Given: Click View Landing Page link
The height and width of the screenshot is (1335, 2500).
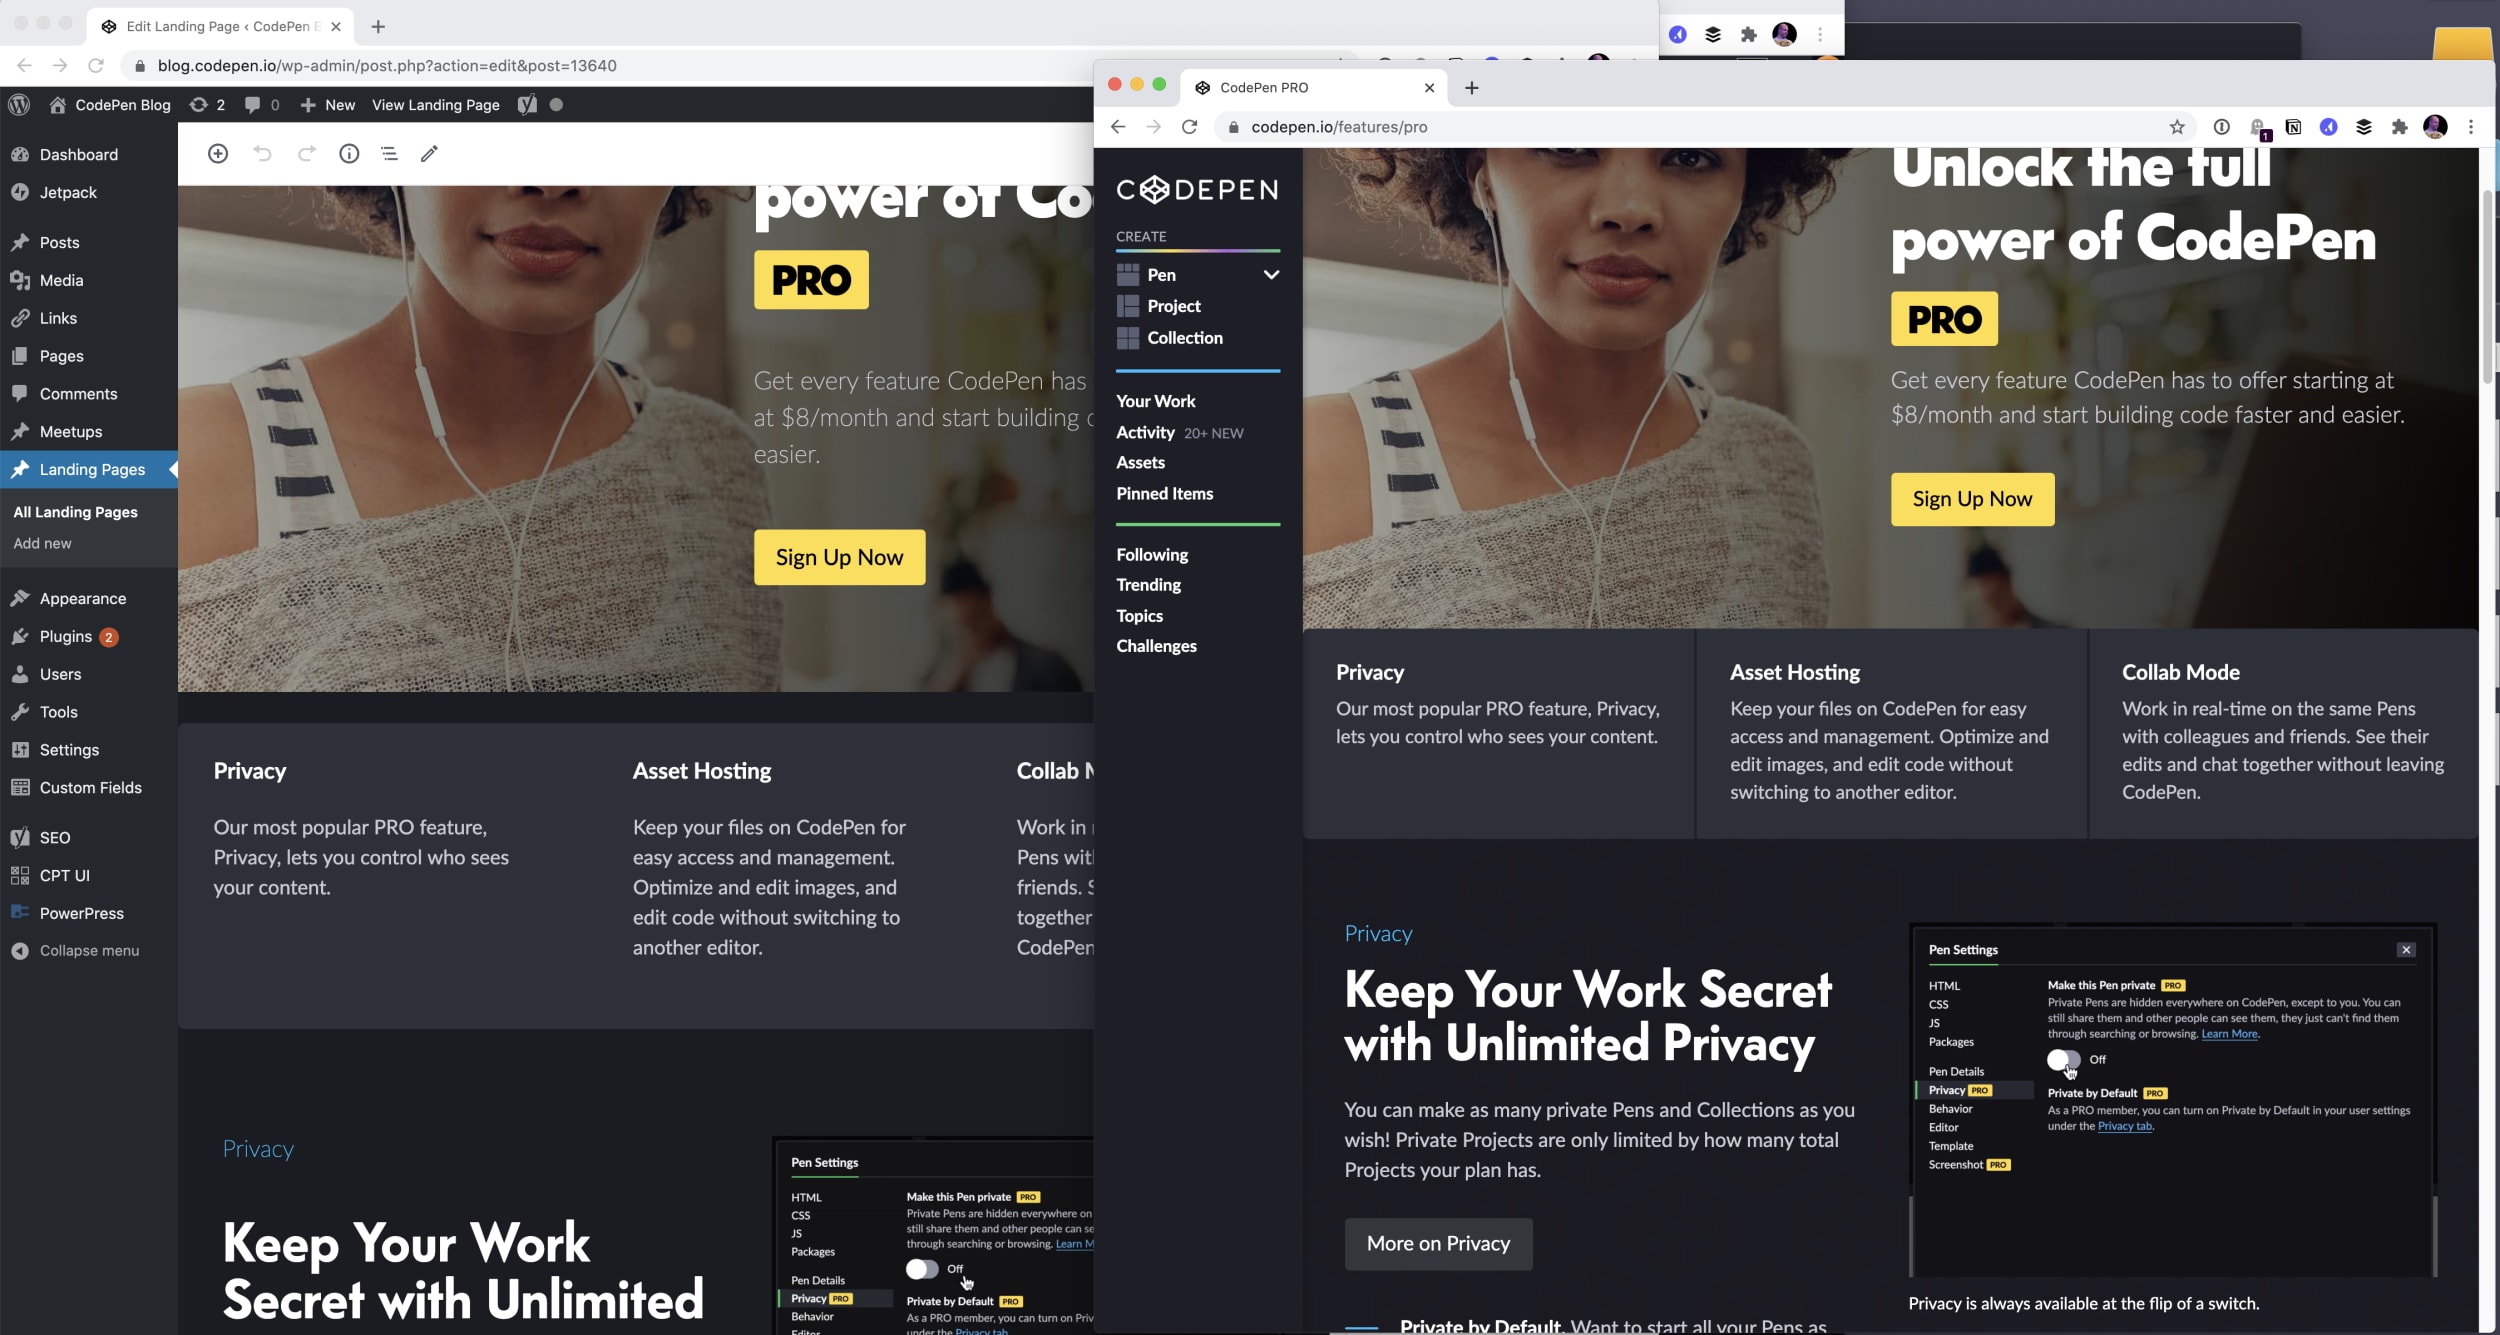Looking at the screenshot, I should click(436, 104).
